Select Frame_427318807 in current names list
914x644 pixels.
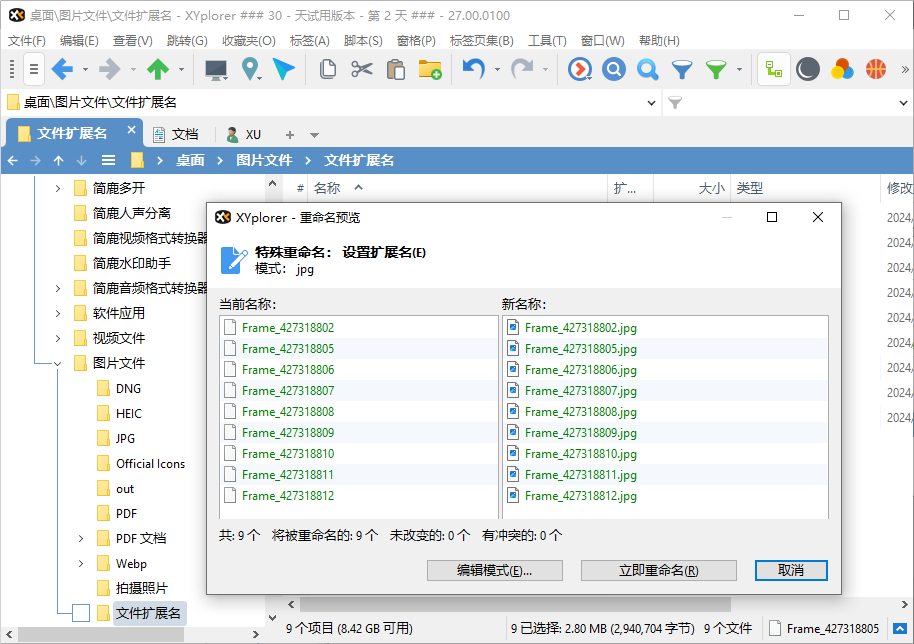(288, 391)
